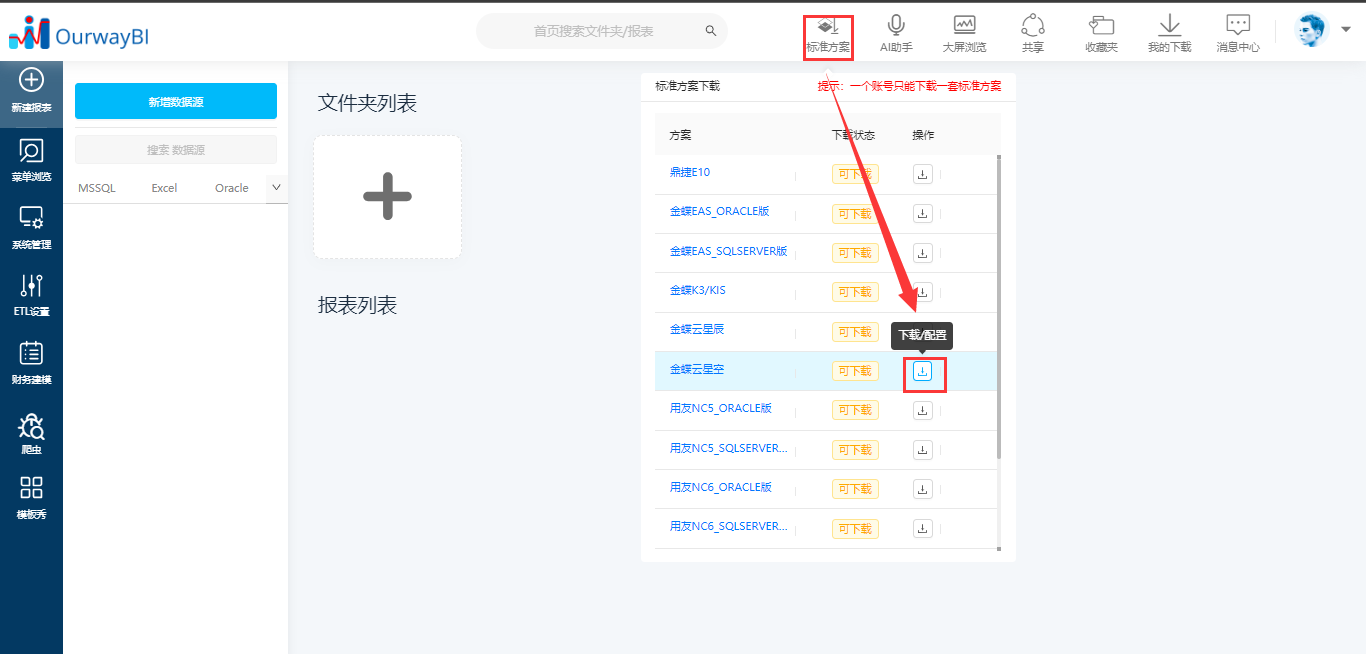Click the magnifier icon in search bar
This screenshot has height=654, width=1366.
711,31
